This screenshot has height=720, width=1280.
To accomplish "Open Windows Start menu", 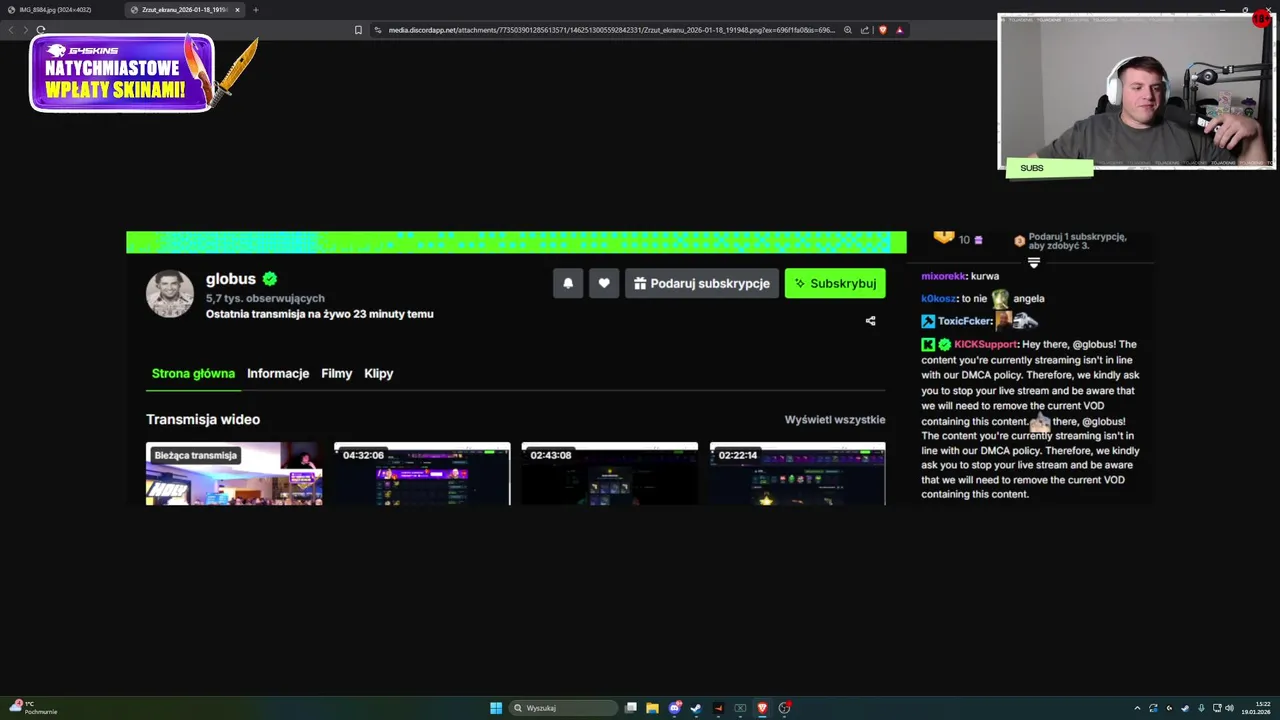I will 496,708.
